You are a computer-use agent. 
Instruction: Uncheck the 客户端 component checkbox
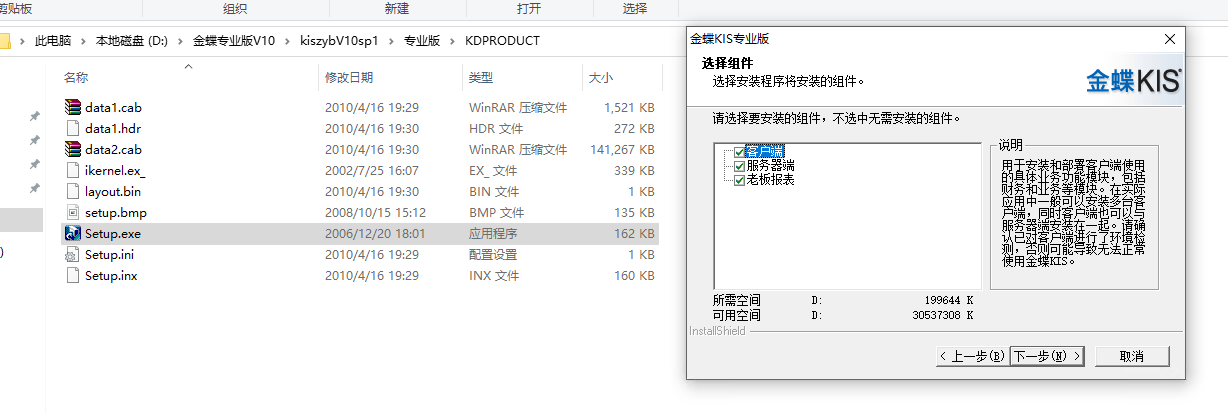click(x=739, y=152)
